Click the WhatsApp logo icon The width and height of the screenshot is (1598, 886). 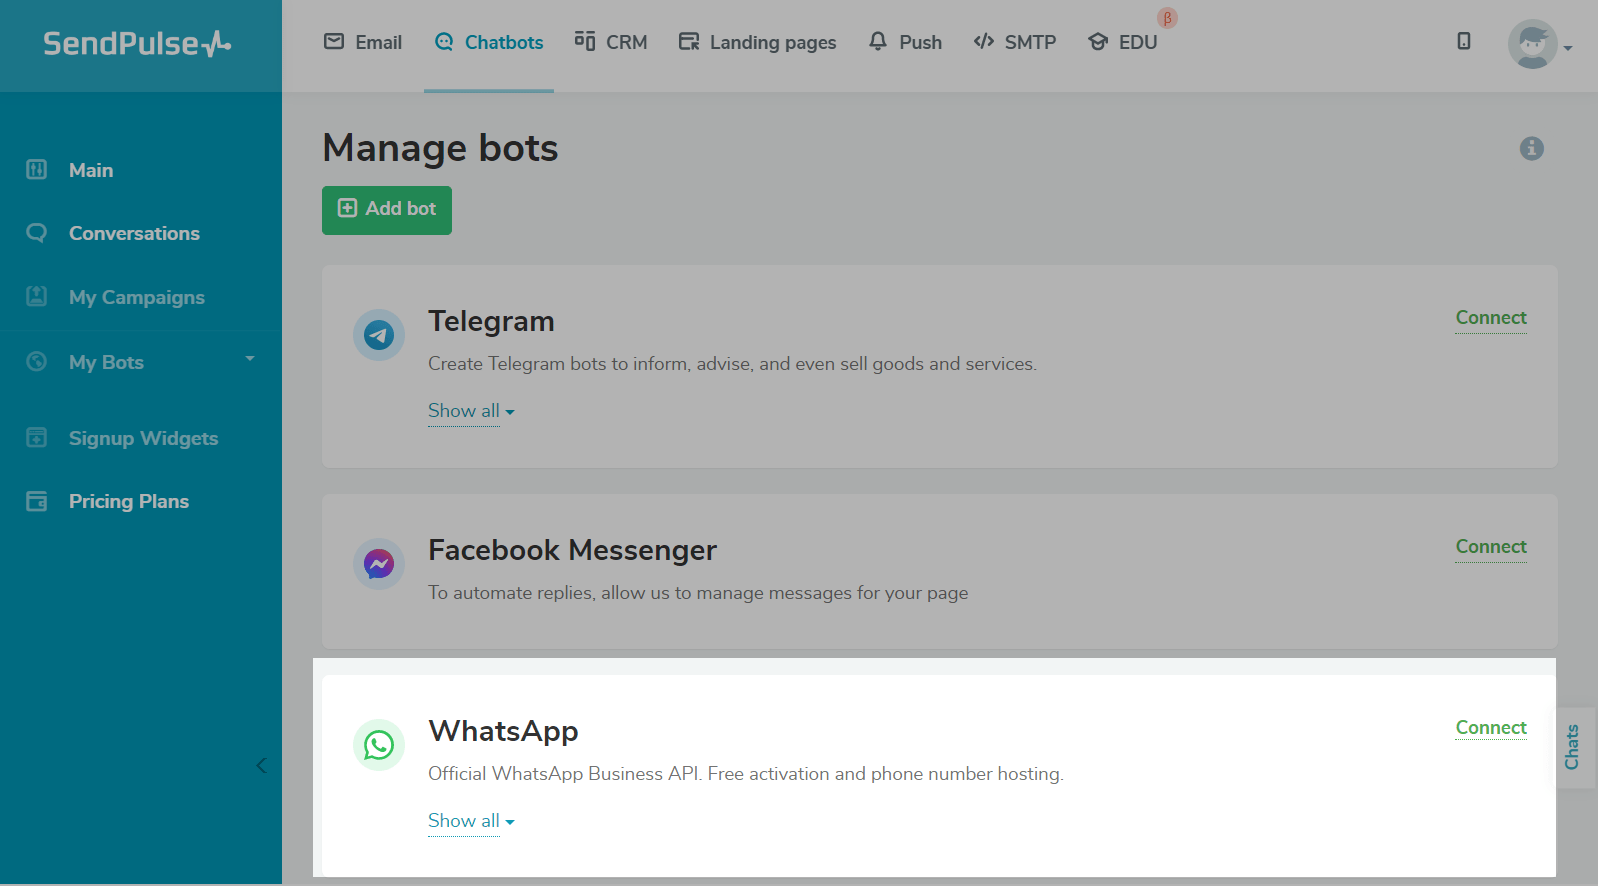click(379, 745)
